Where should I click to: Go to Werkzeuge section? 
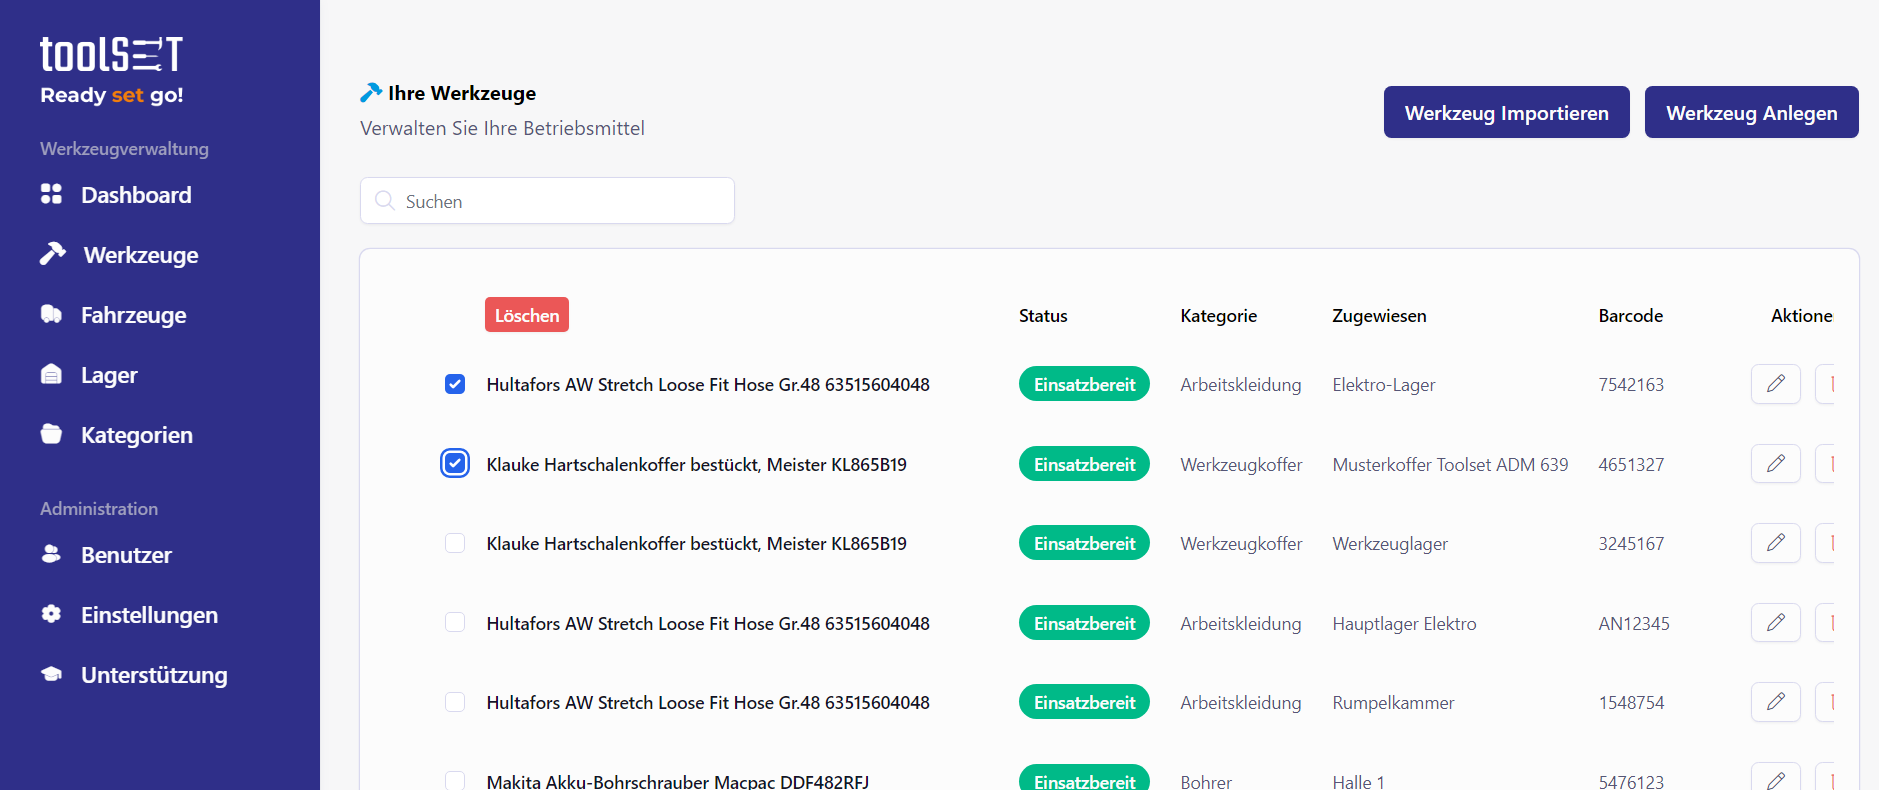tap(141, 255)
